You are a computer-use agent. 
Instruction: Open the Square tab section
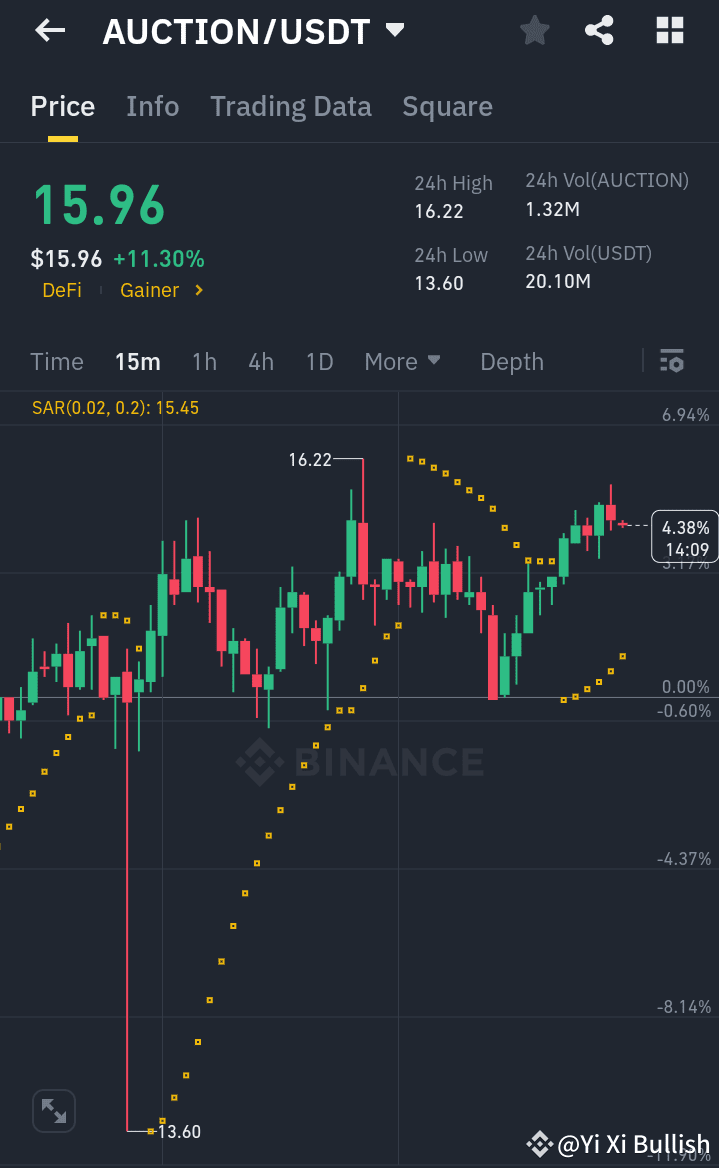pos(447,106)
